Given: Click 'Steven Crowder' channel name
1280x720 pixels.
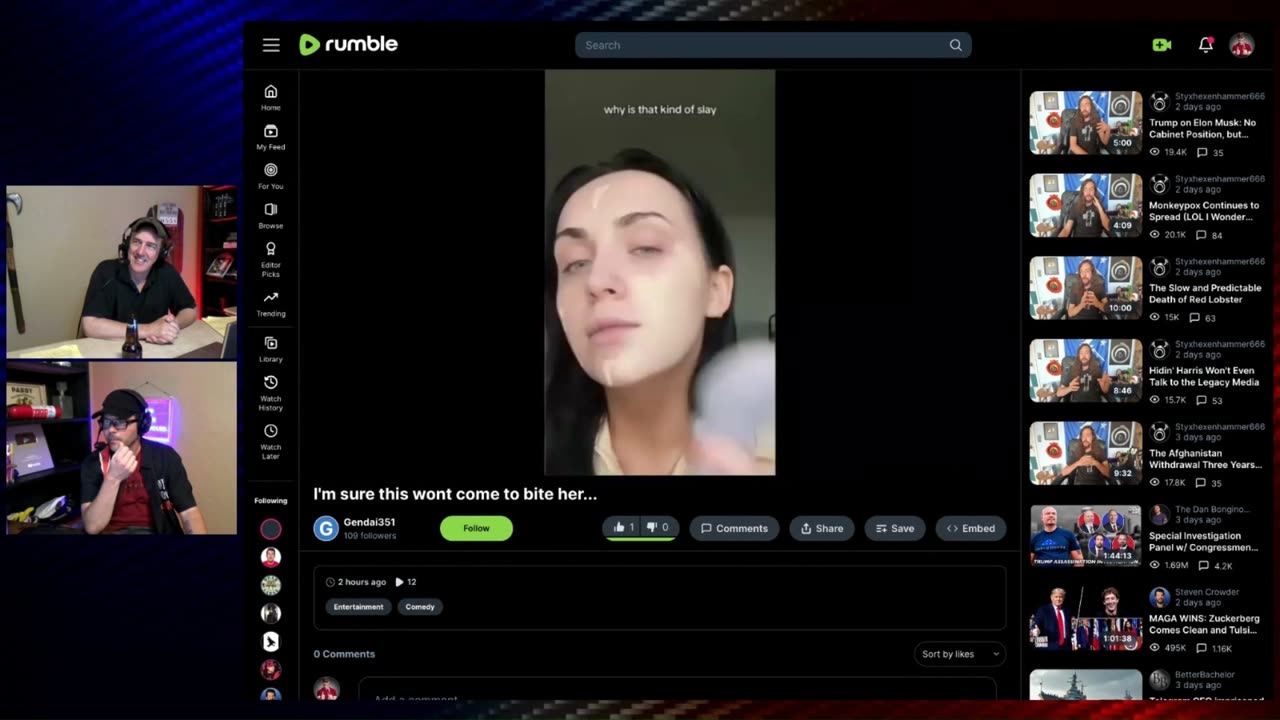Looking at the screenshot, I should pos(1207,592).
